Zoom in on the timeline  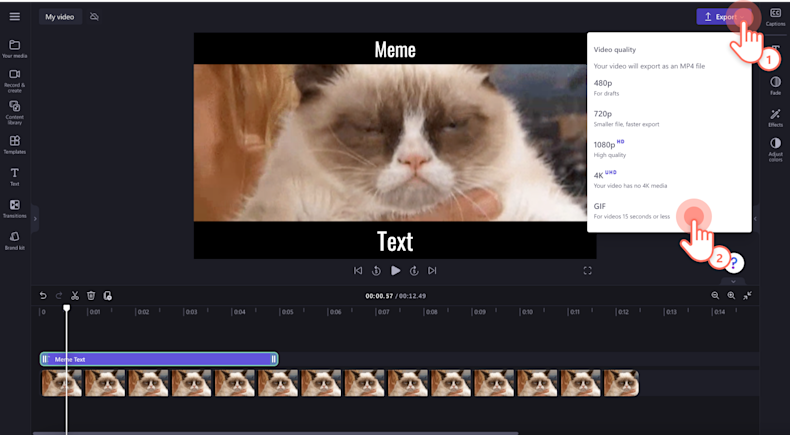pyautogui.click(x=731, y=295)
